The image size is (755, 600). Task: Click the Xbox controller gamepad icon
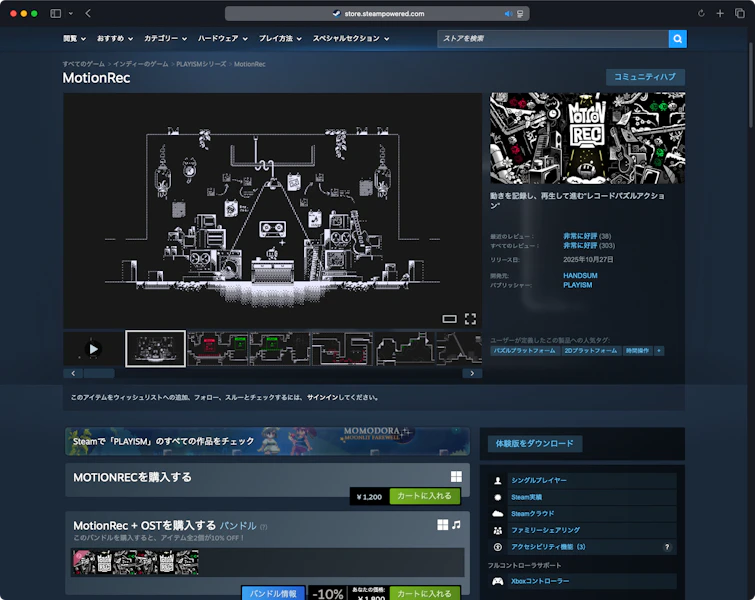(498, 582)
